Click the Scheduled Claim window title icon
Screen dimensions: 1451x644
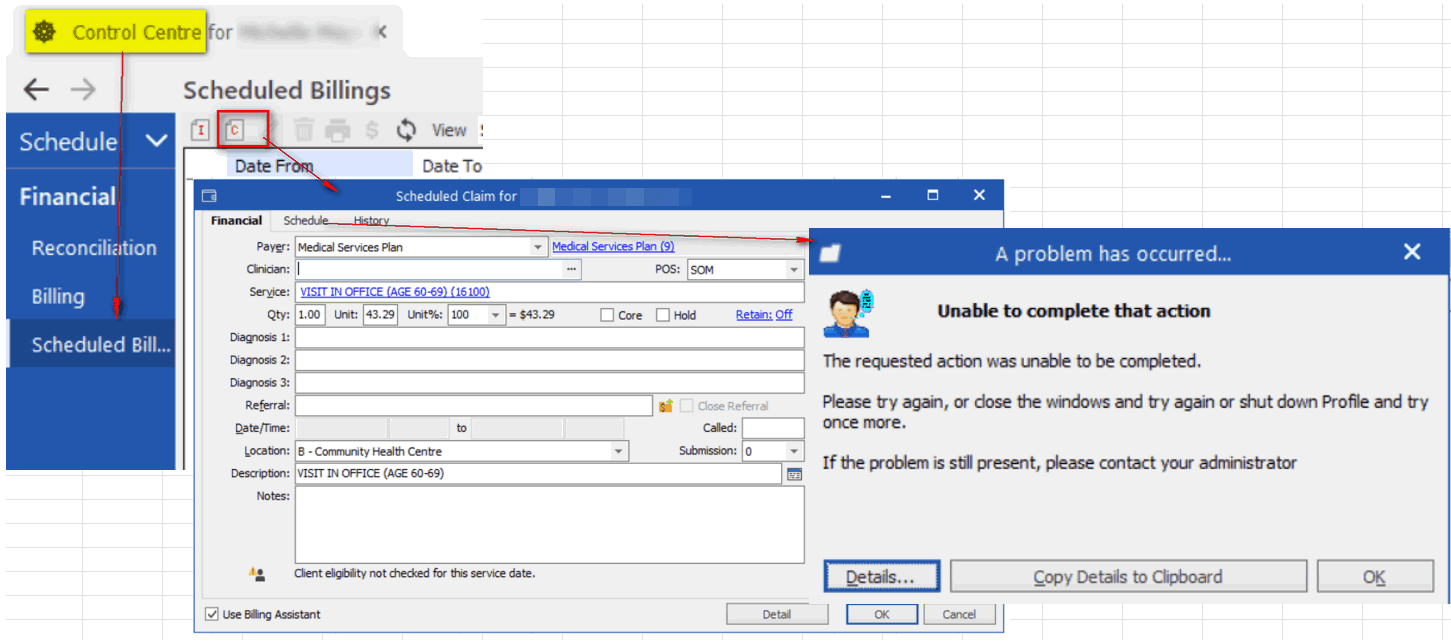point(209,196)
